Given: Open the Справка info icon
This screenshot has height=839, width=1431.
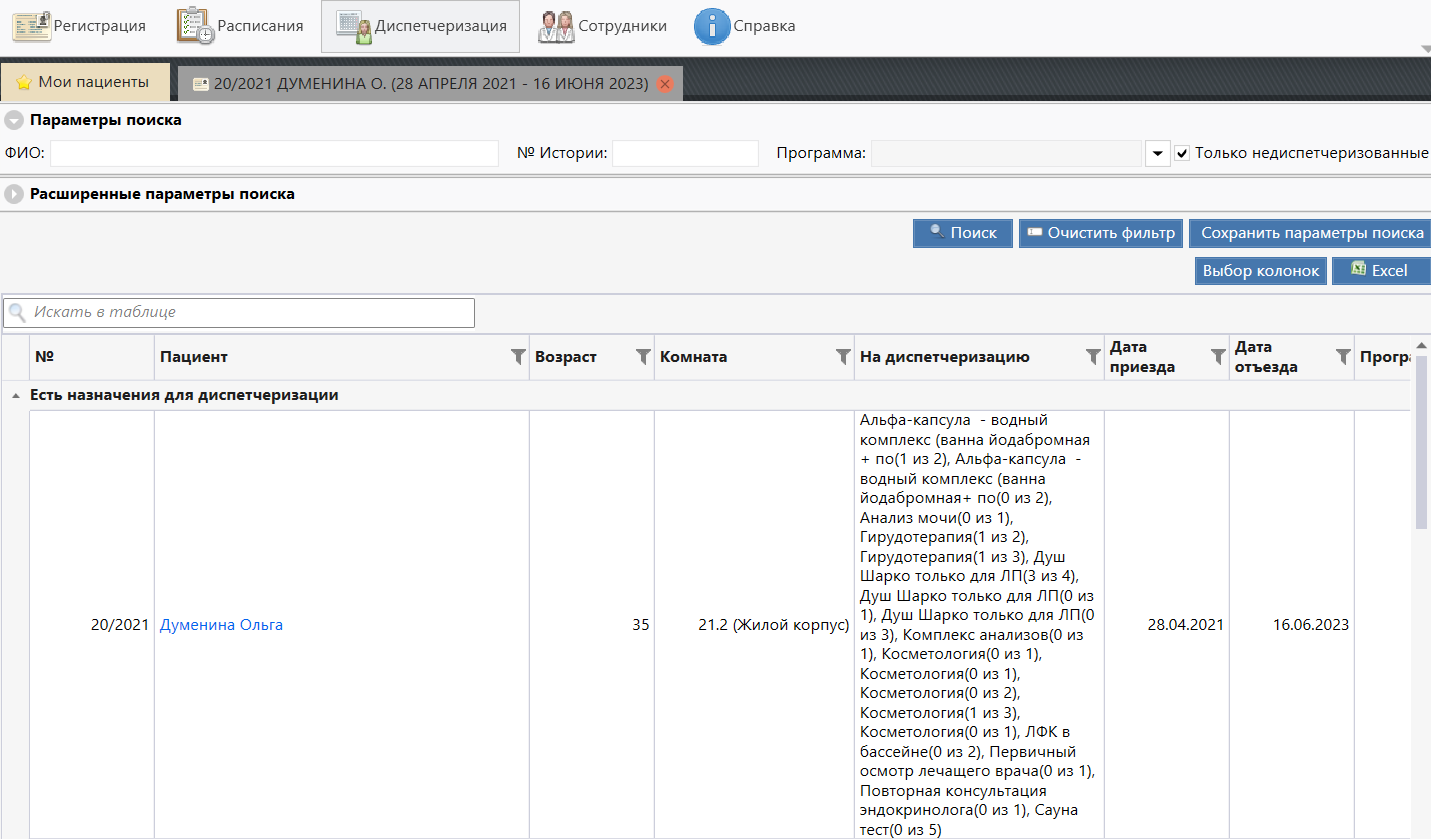Looking at the screenshot, I should pos(711,27).
